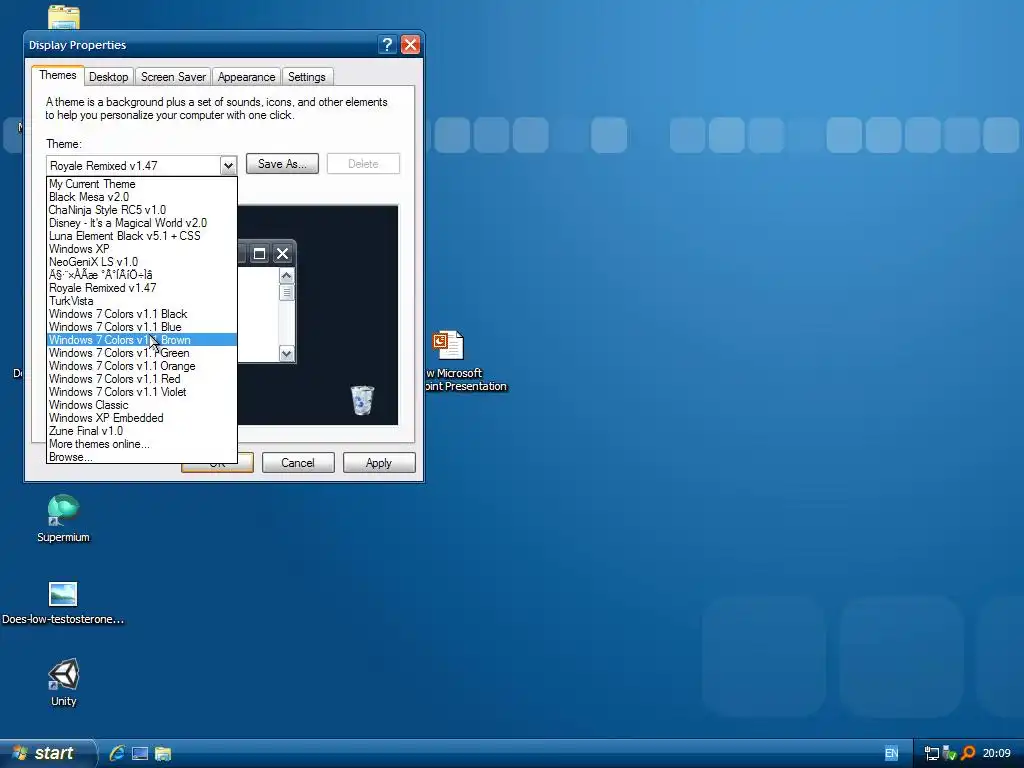Select the Windows XP theme entry
Viewport: 1024px width, 768px height.
click(142, 249)
